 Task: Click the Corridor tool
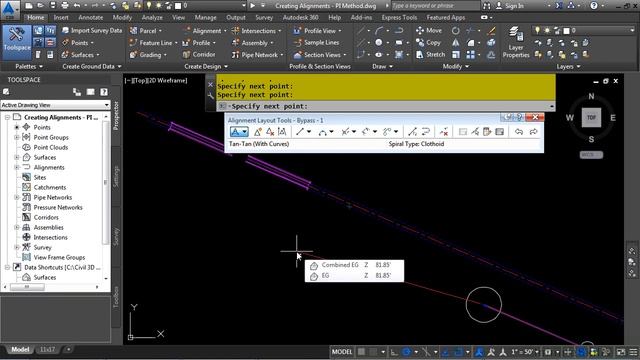pyautogui.click(x=199, y=54)
